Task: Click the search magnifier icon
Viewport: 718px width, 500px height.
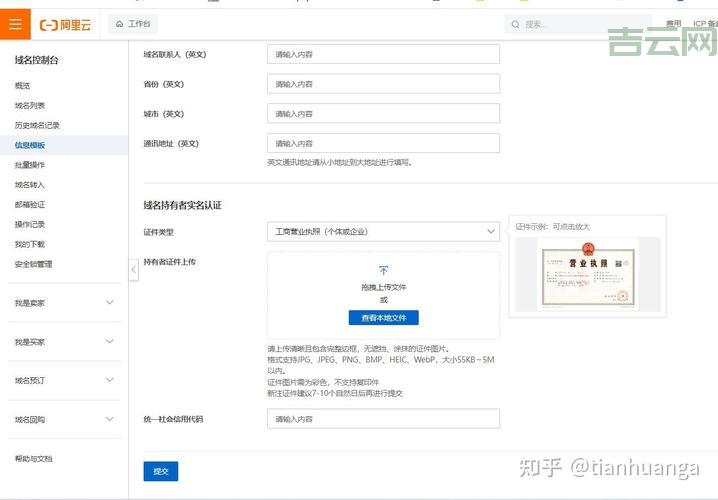Action: 516,24
